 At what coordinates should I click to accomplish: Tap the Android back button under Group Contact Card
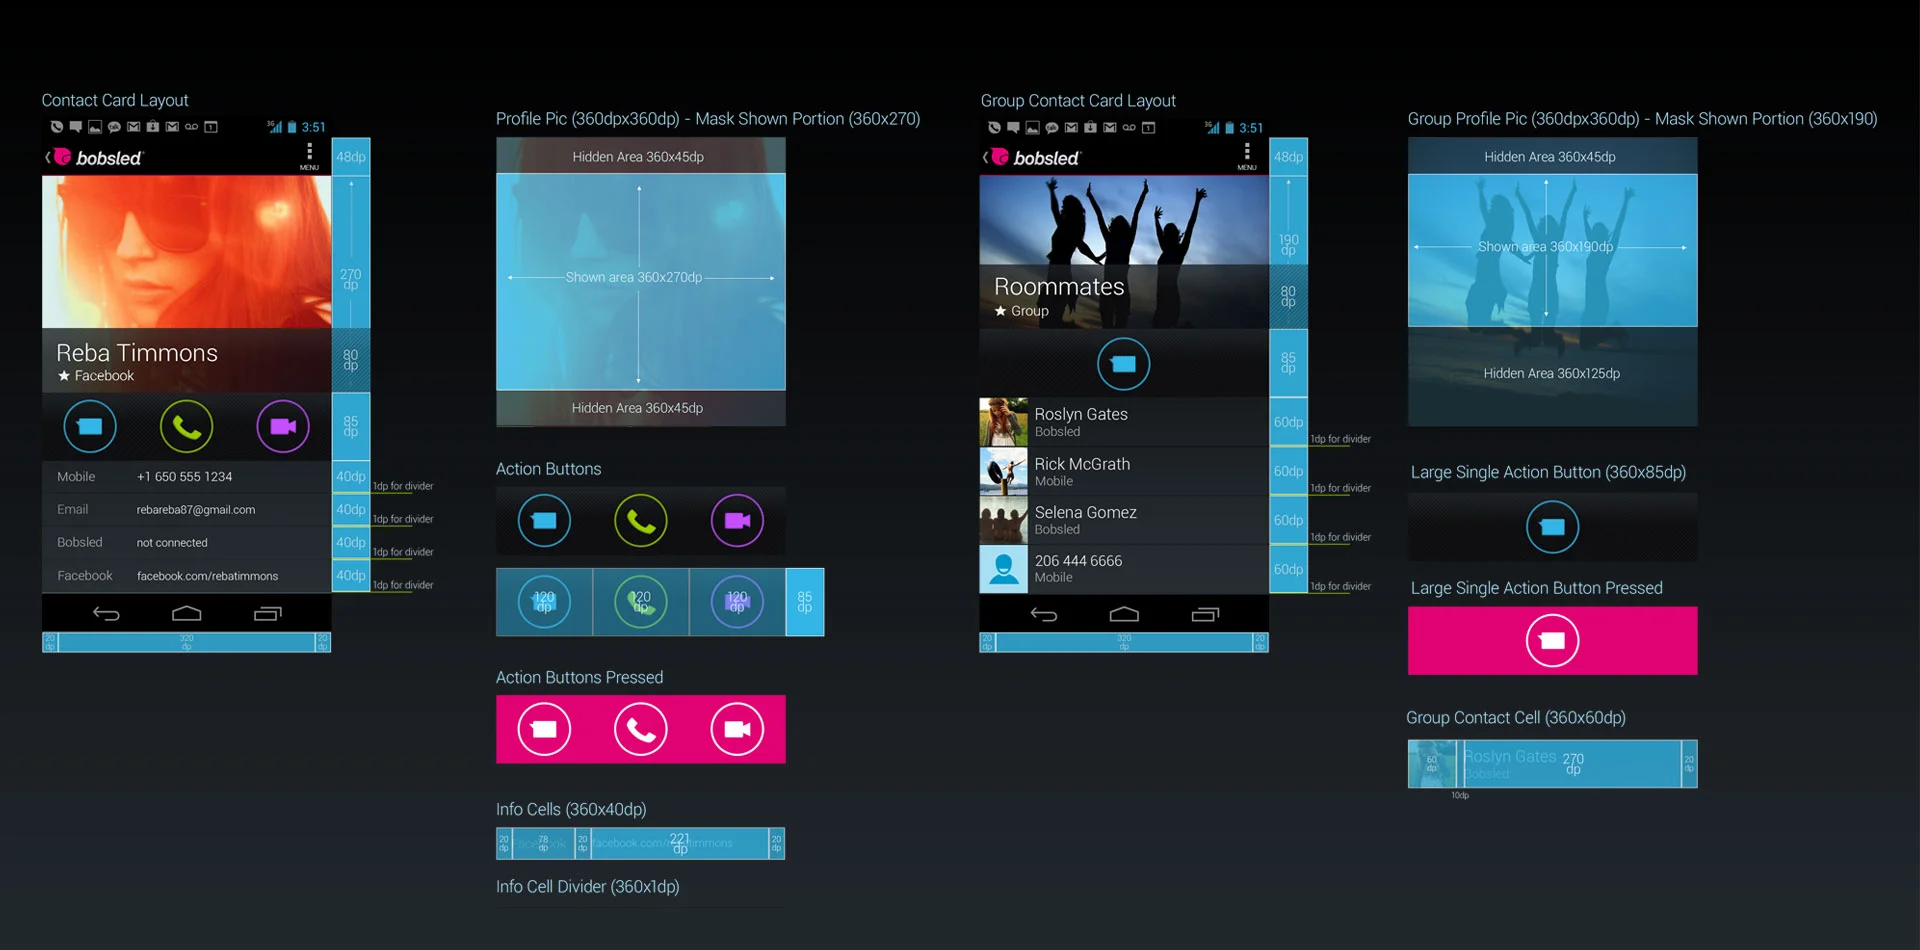coord(1044,614)
